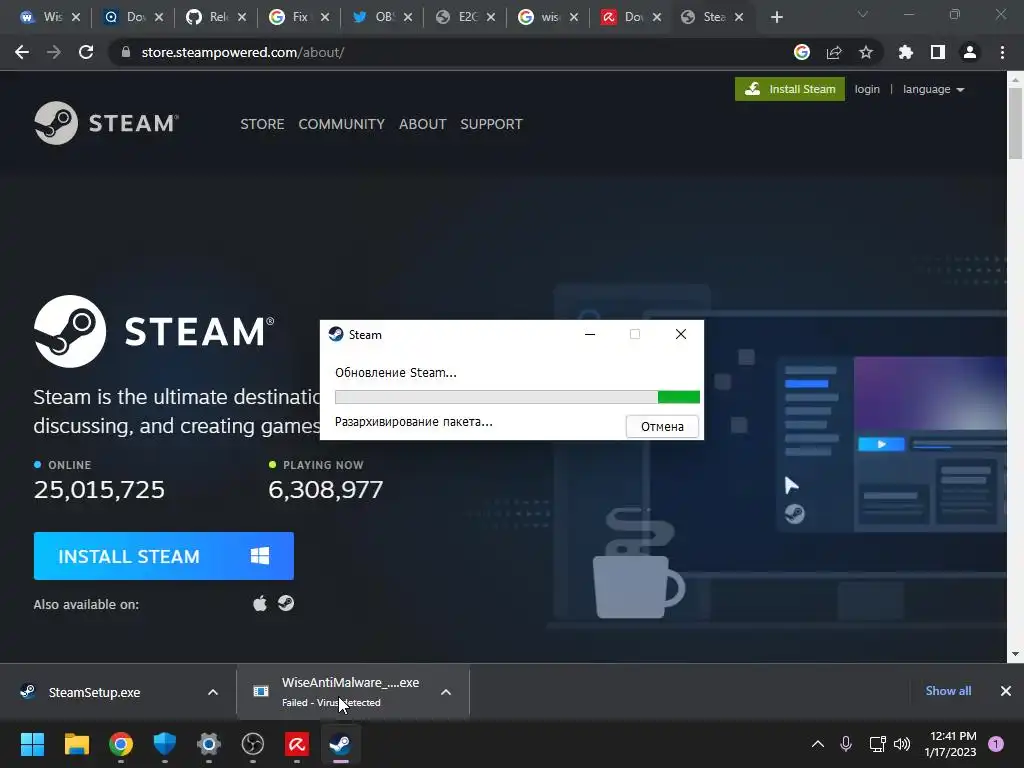The height and width of the screenshot is (768, 1024).
Task: Open a new browser tab
Action: coord(776,17)
